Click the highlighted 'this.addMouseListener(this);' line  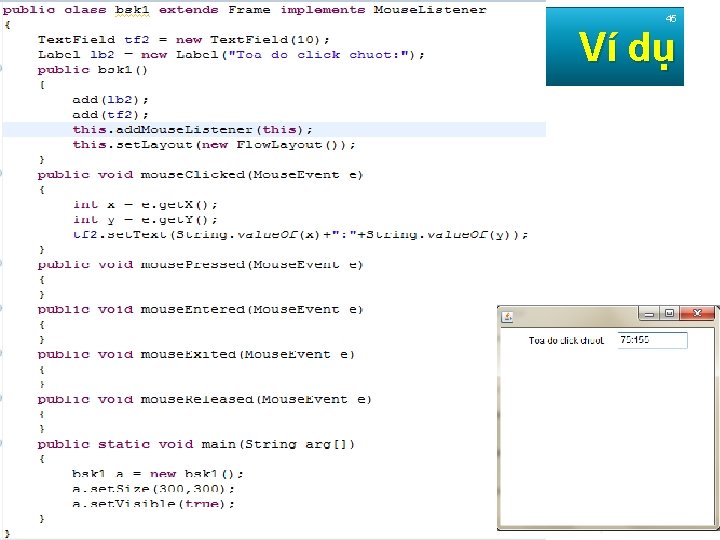192,129
